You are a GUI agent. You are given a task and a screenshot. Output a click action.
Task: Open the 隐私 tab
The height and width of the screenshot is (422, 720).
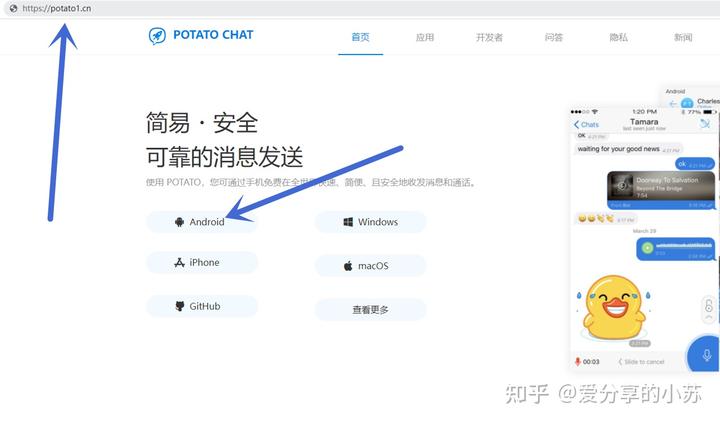pos(619,37)
